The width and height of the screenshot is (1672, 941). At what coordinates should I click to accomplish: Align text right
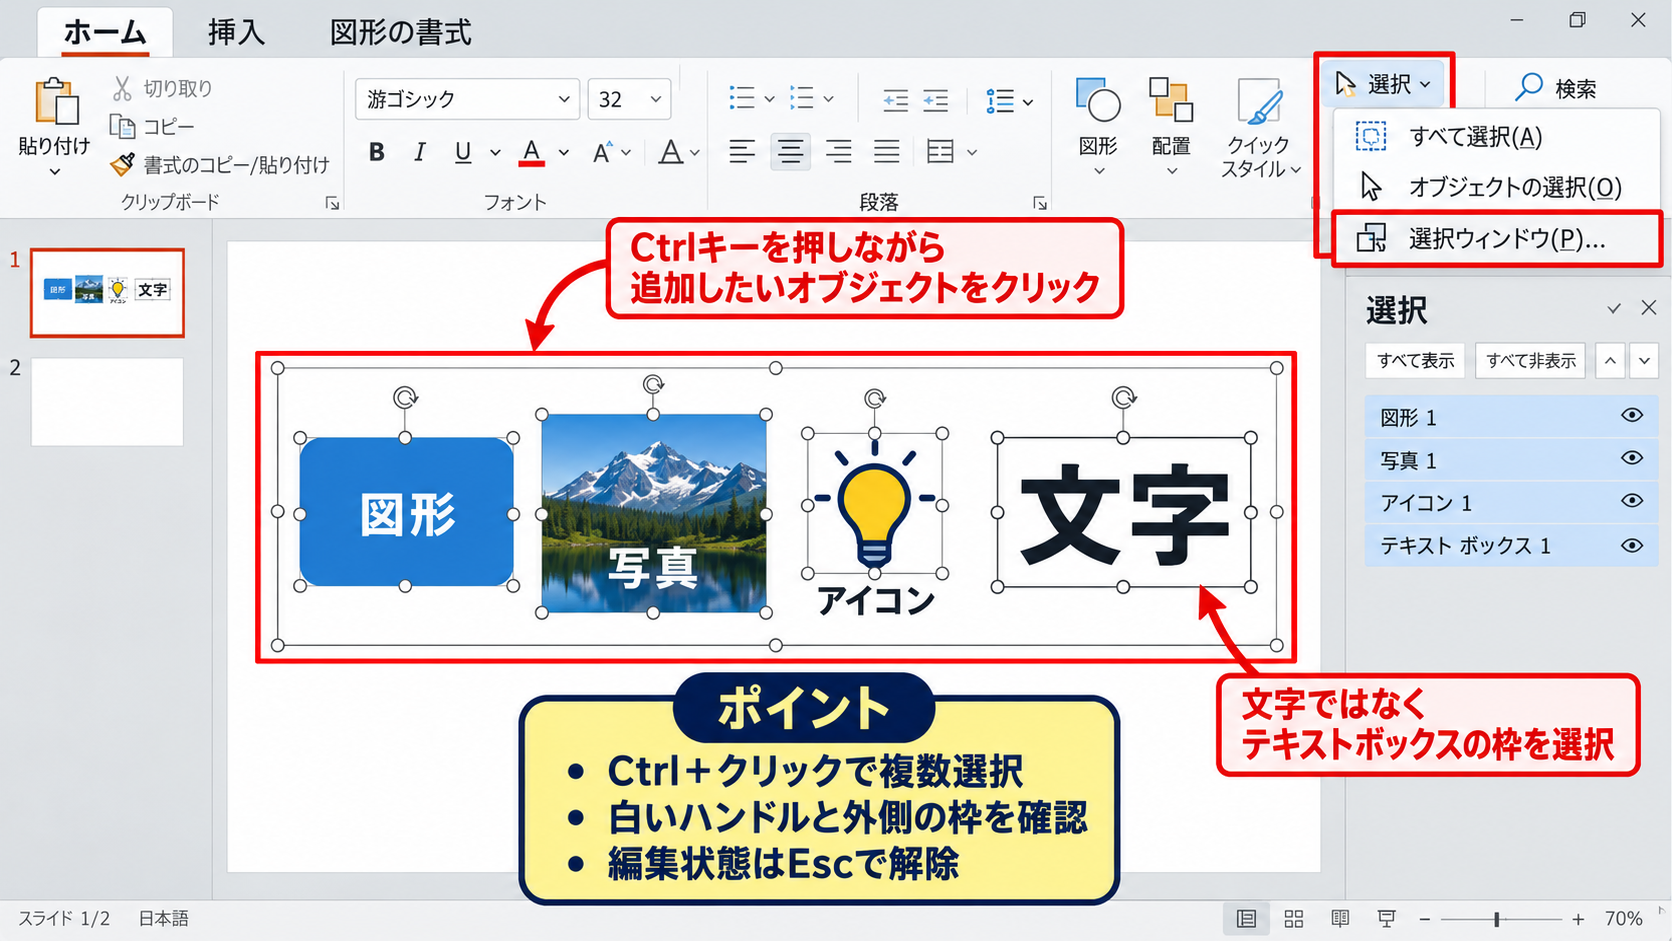839,152
